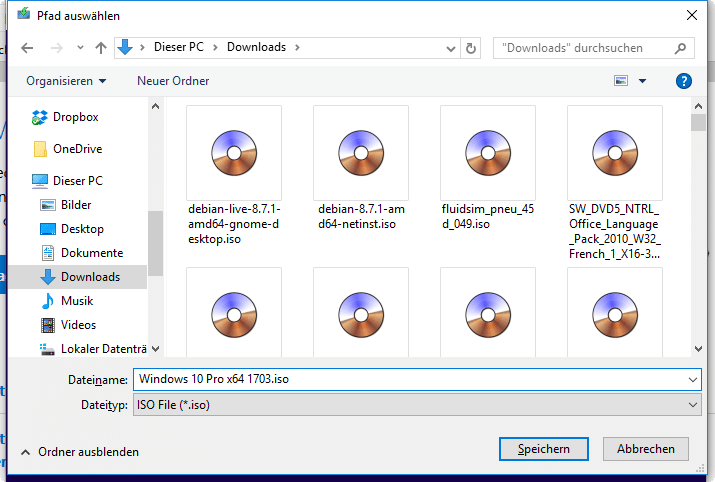The image size is (715, 482).
Task: Change the view with the view icon
Action: pos(621,81)
